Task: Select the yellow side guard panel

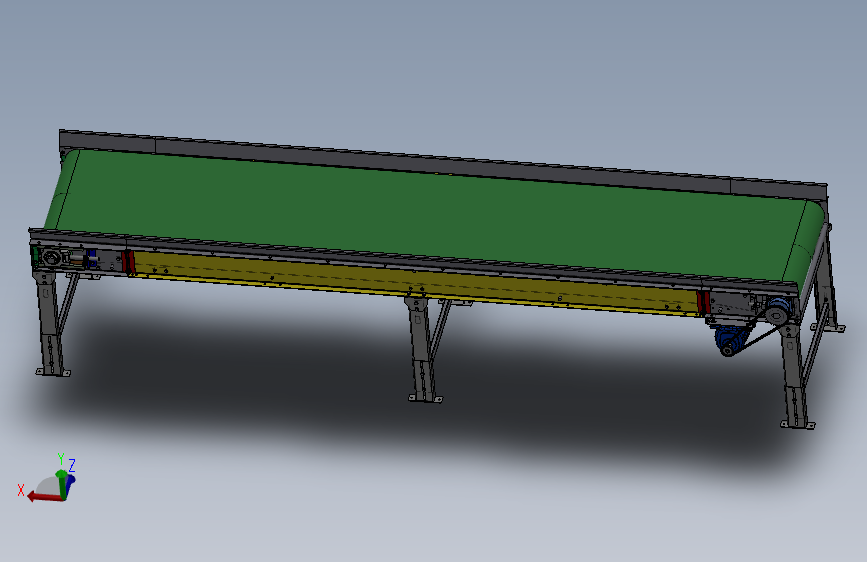Action: pos(415,284)
